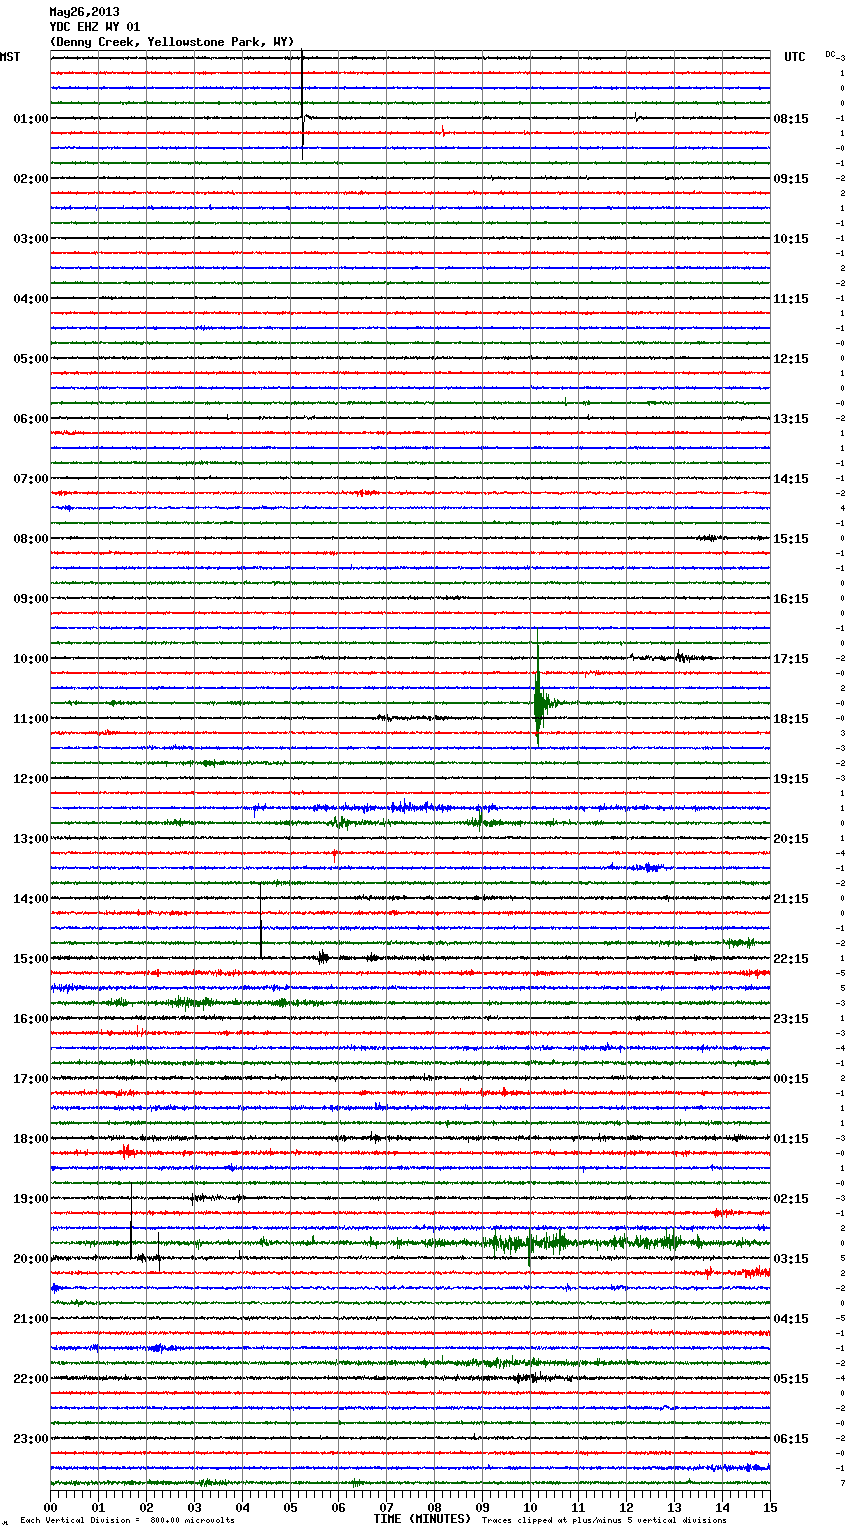Select the 01:00 MST time label
This screenshot has height=1534, width=850.
(30, 119)
